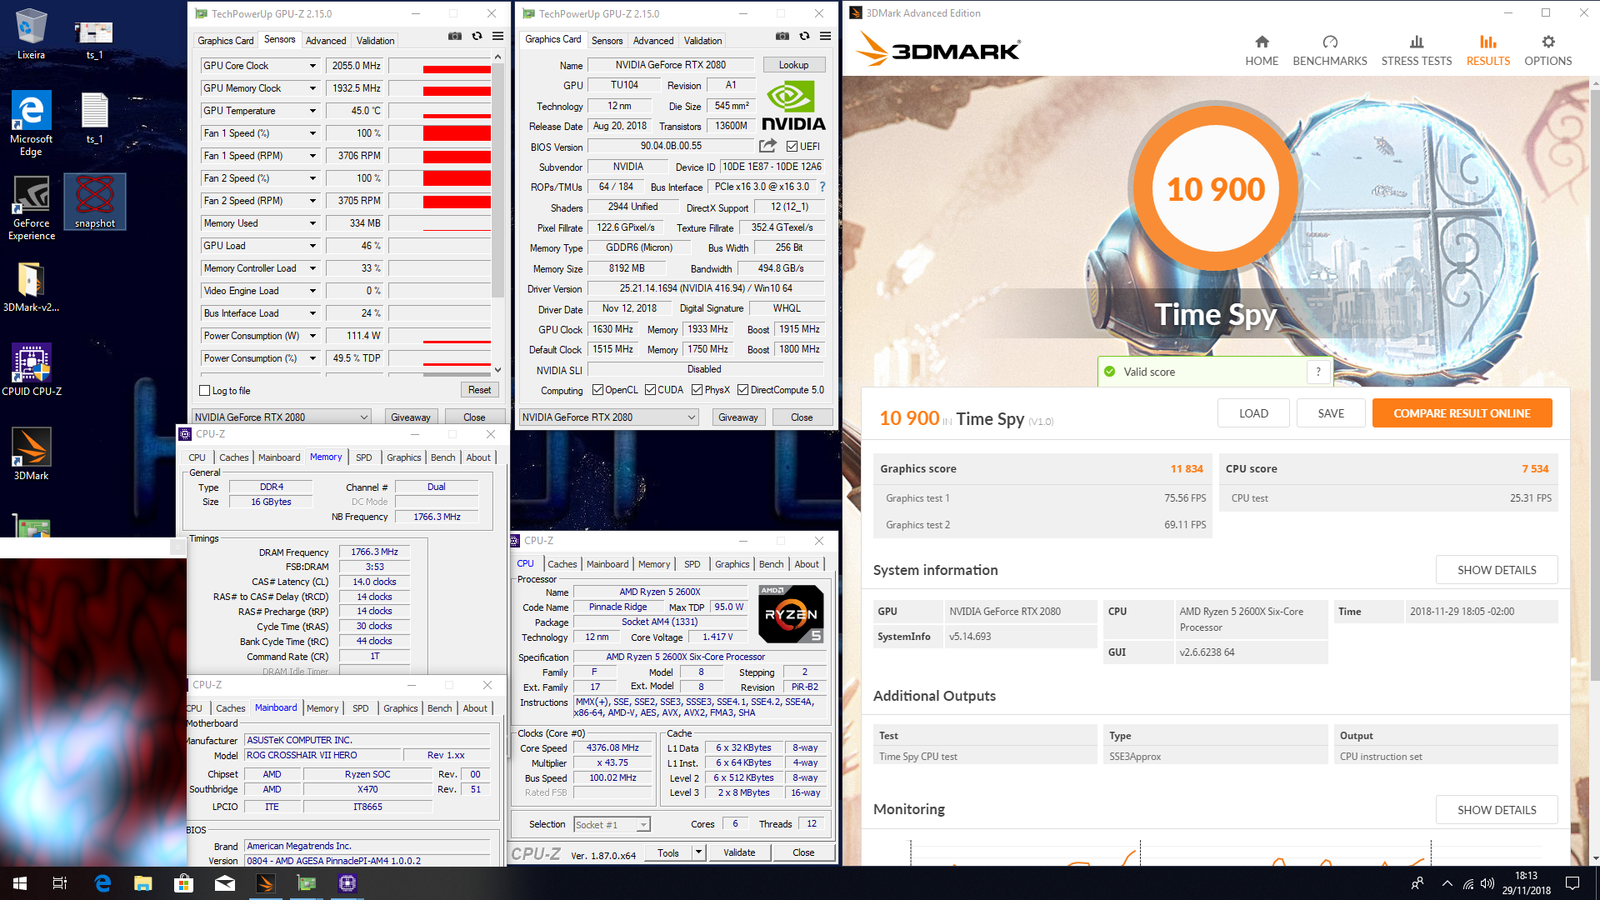Open the NVIDIA GeForce RTX 2080 device dropdown

(608, 417)
